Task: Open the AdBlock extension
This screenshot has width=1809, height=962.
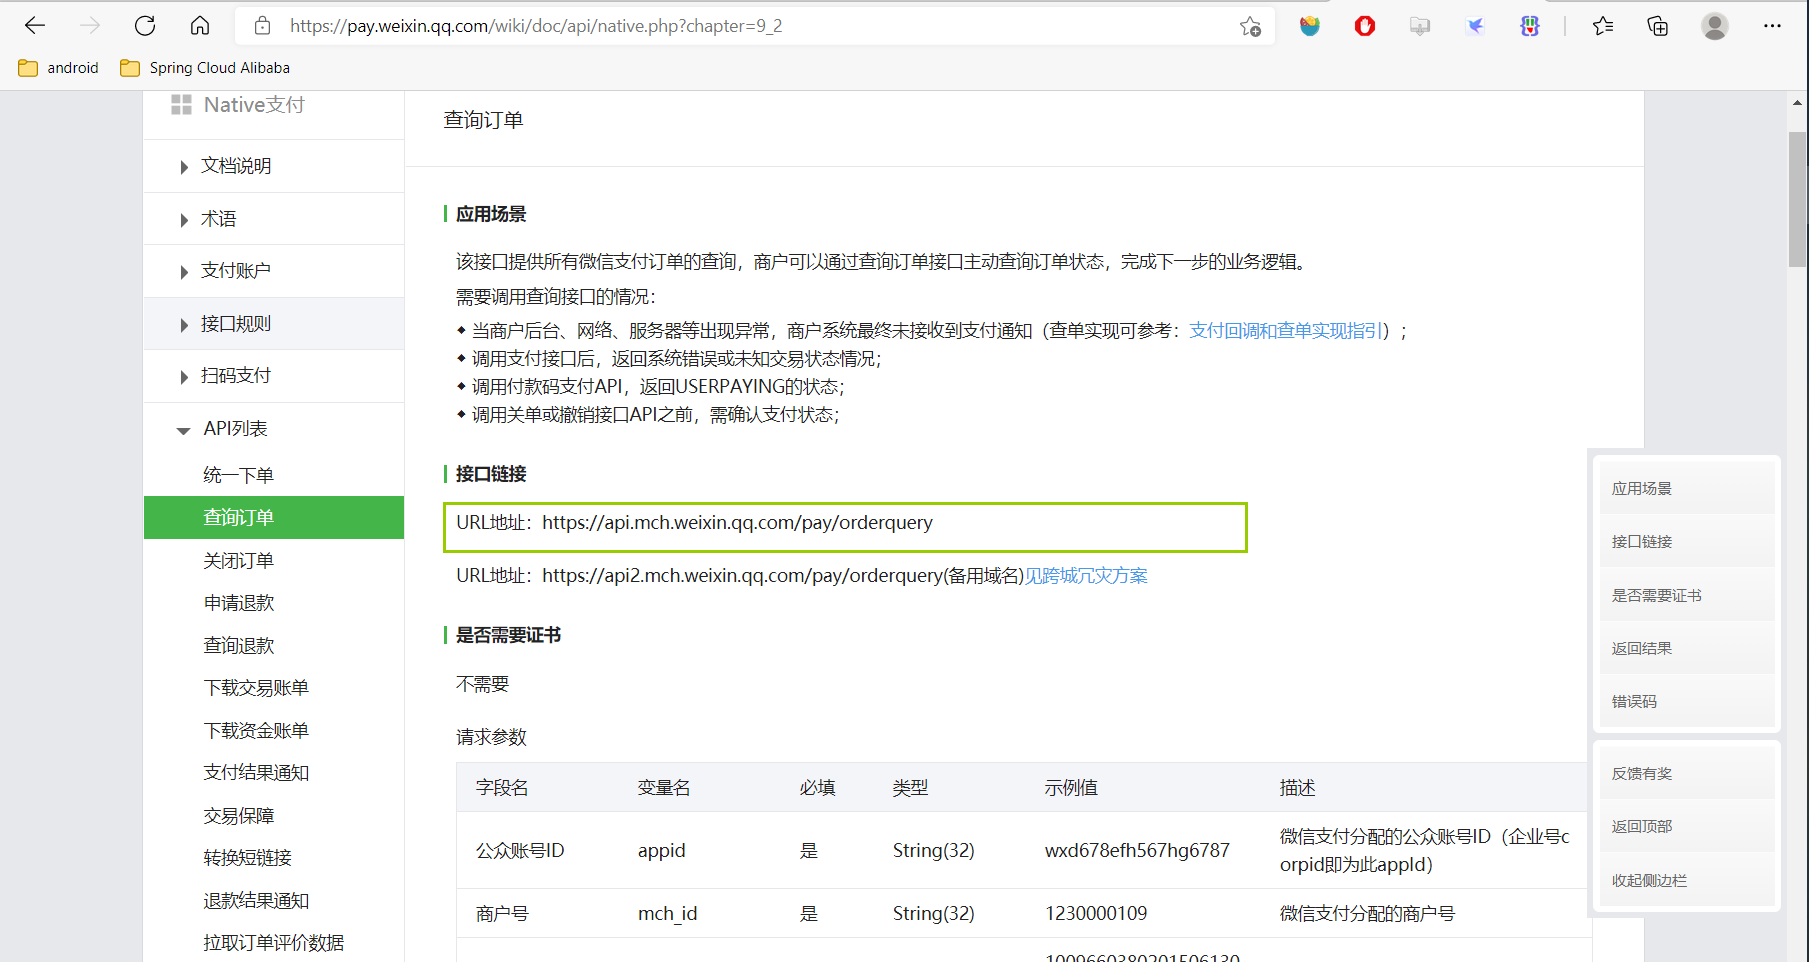Action: point(1363,26)
